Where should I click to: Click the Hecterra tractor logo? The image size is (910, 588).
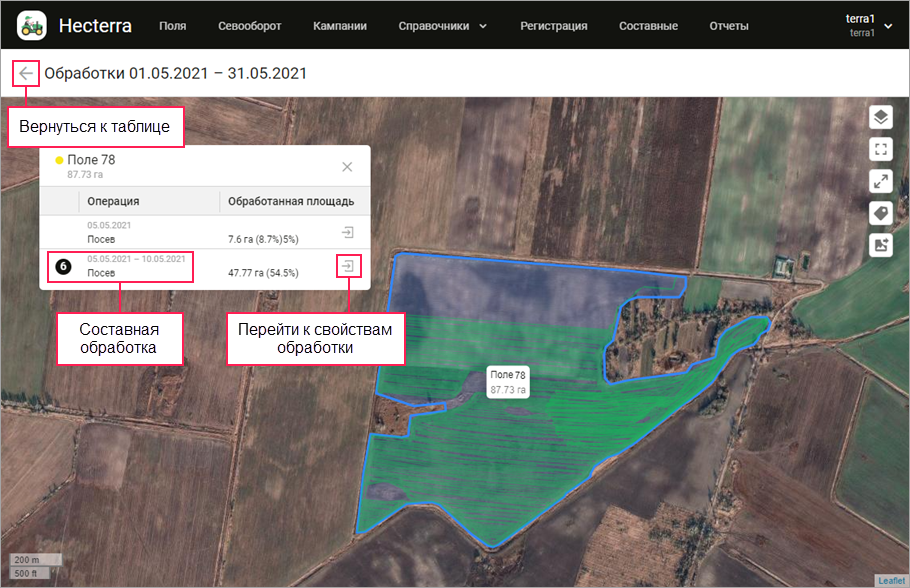coord(31,25)
